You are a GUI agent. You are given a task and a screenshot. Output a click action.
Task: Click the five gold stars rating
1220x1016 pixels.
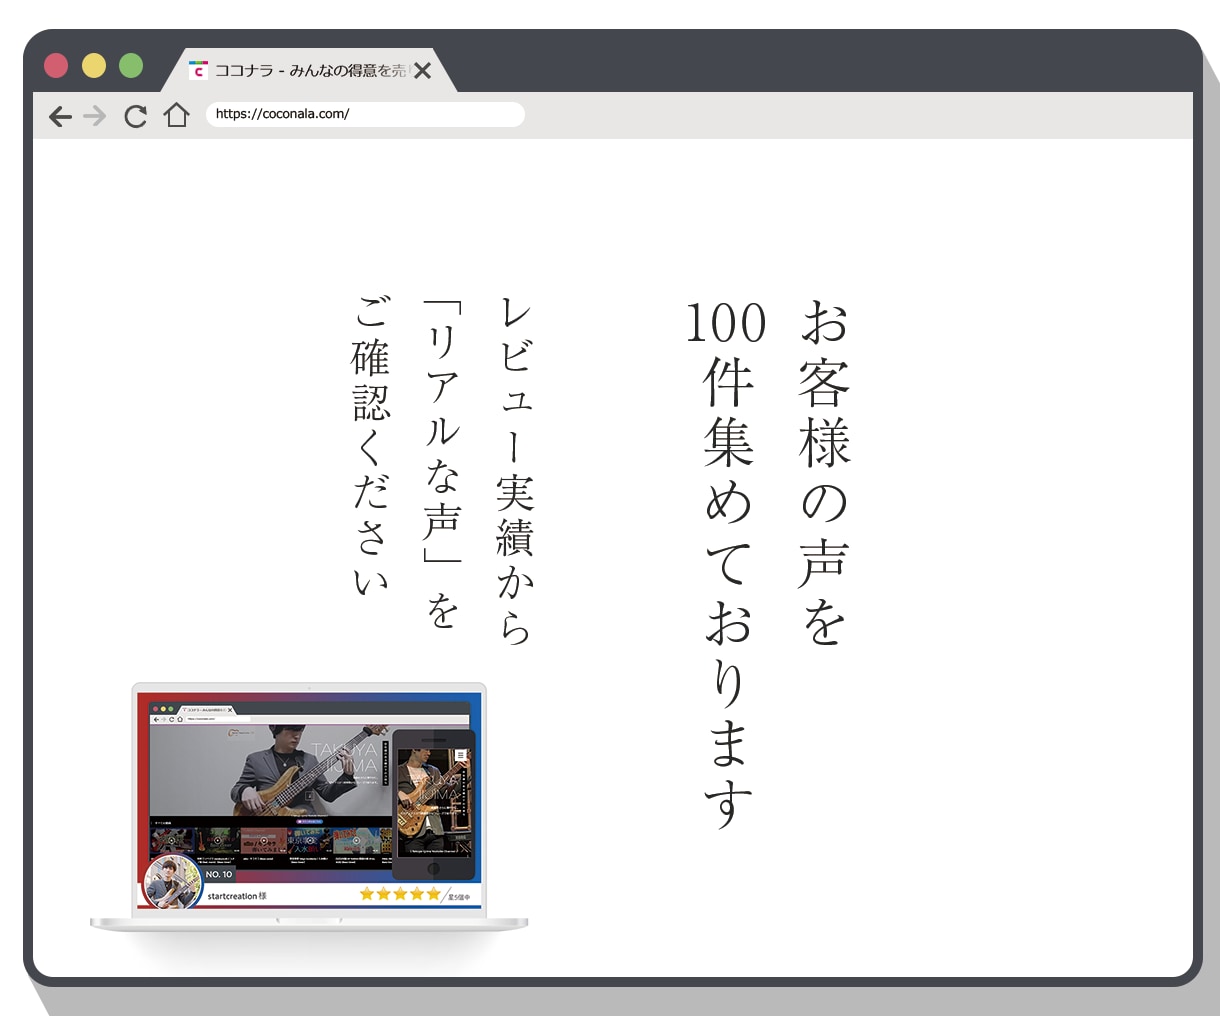[x=400, y=894]
